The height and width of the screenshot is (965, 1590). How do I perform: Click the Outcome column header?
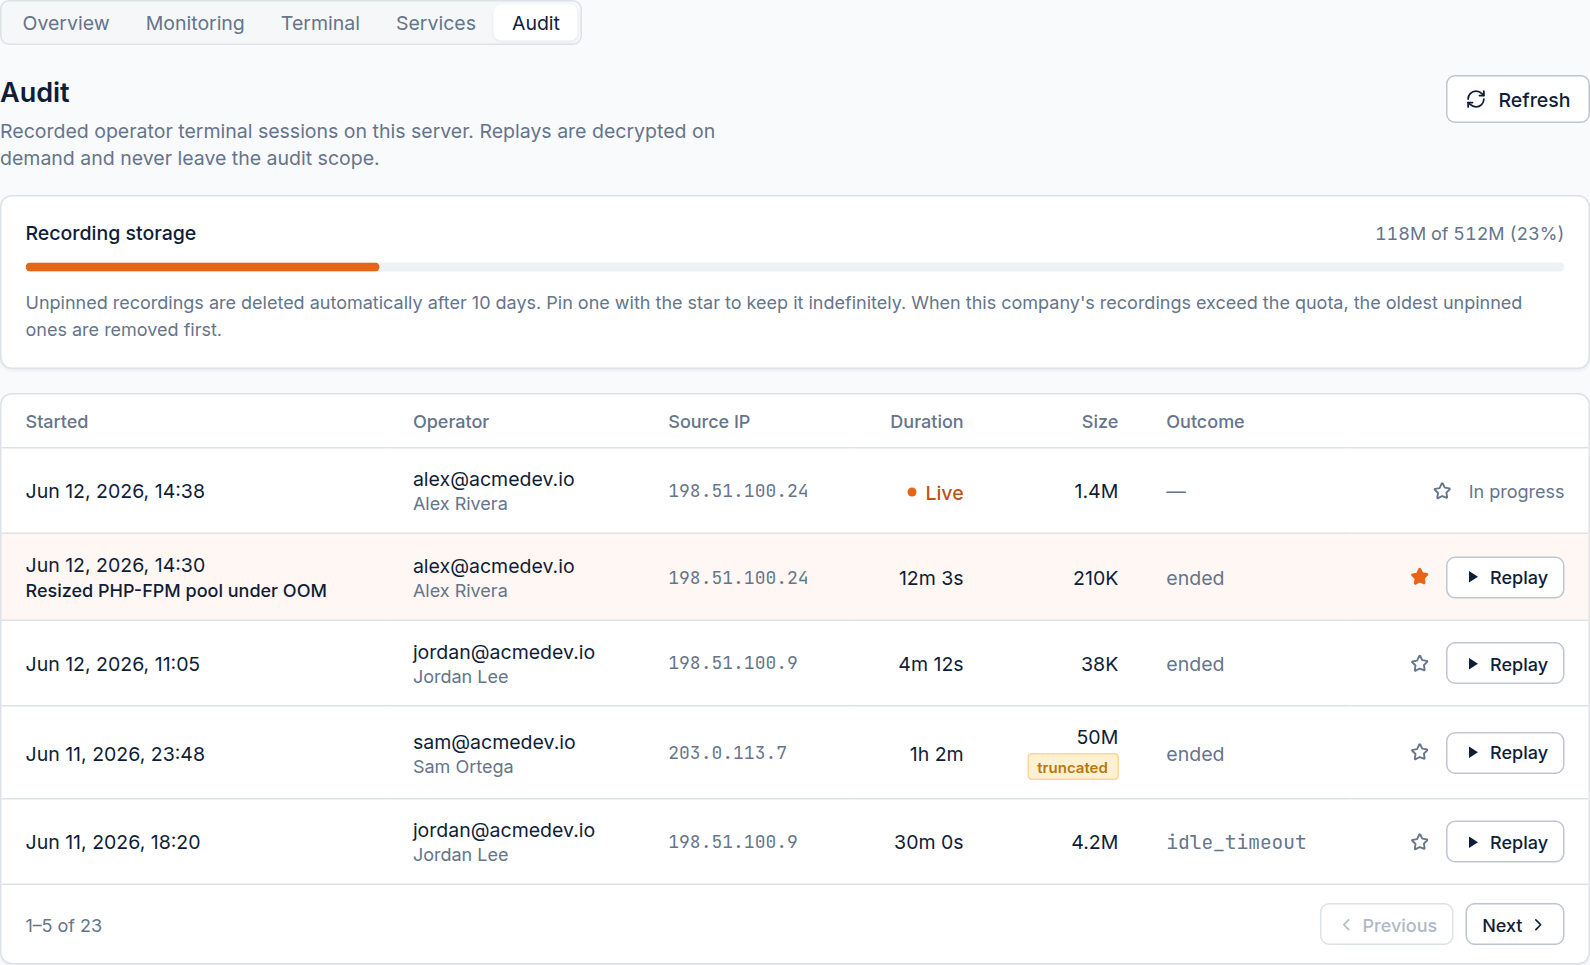(x=1205, y=422)
